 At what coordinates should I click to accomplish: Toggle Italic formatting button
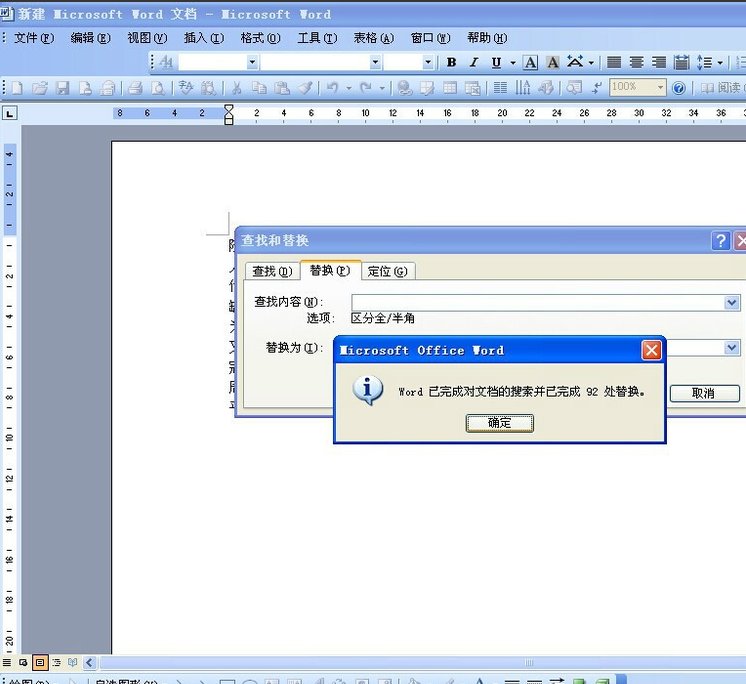coord(474,62)
